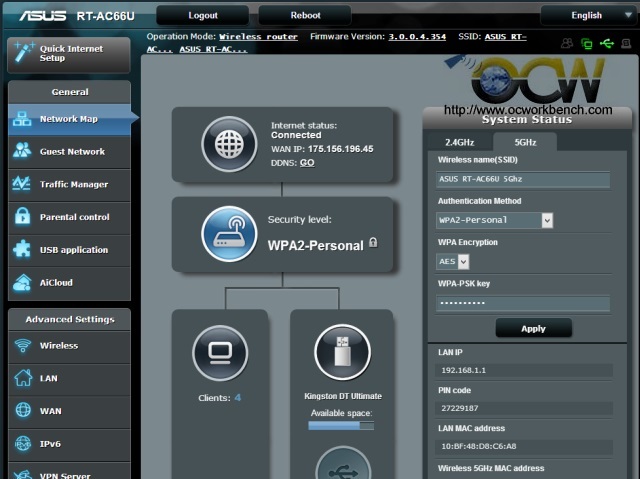Open Network Map from the sidebar

69,119
